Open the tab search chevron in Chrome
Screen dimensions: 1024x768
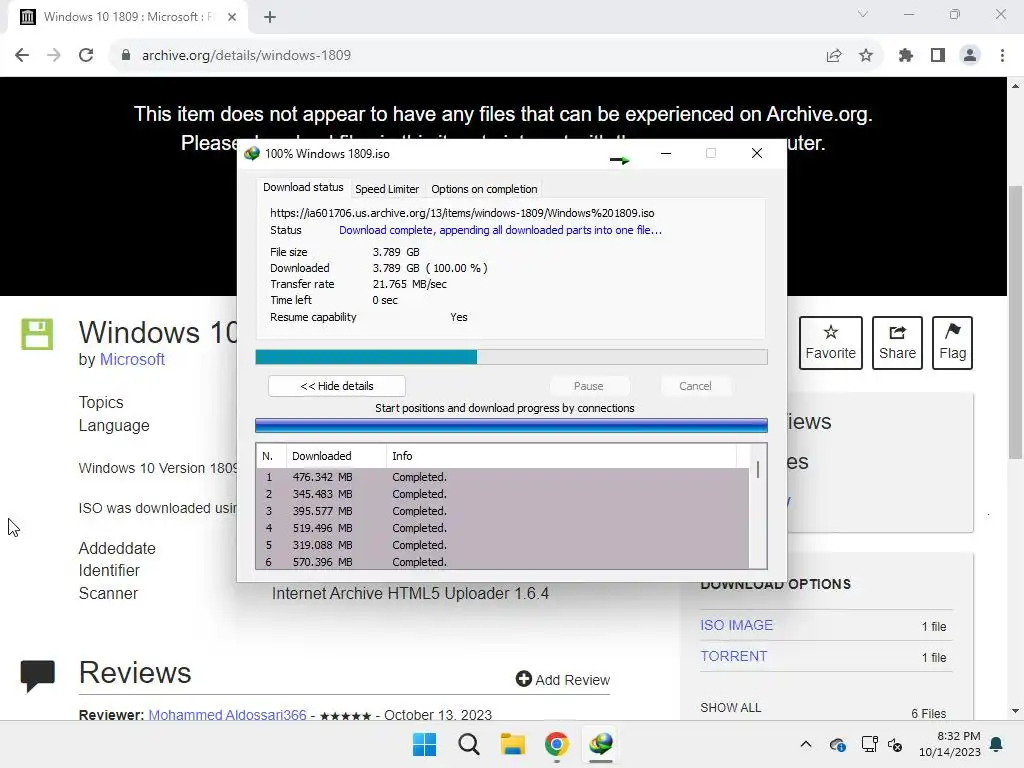pos(863,14)
